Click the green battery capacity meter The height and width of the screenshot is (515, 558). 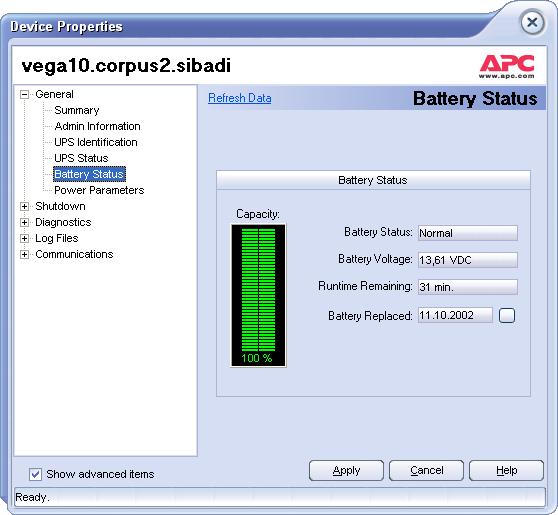coord(258,295)
